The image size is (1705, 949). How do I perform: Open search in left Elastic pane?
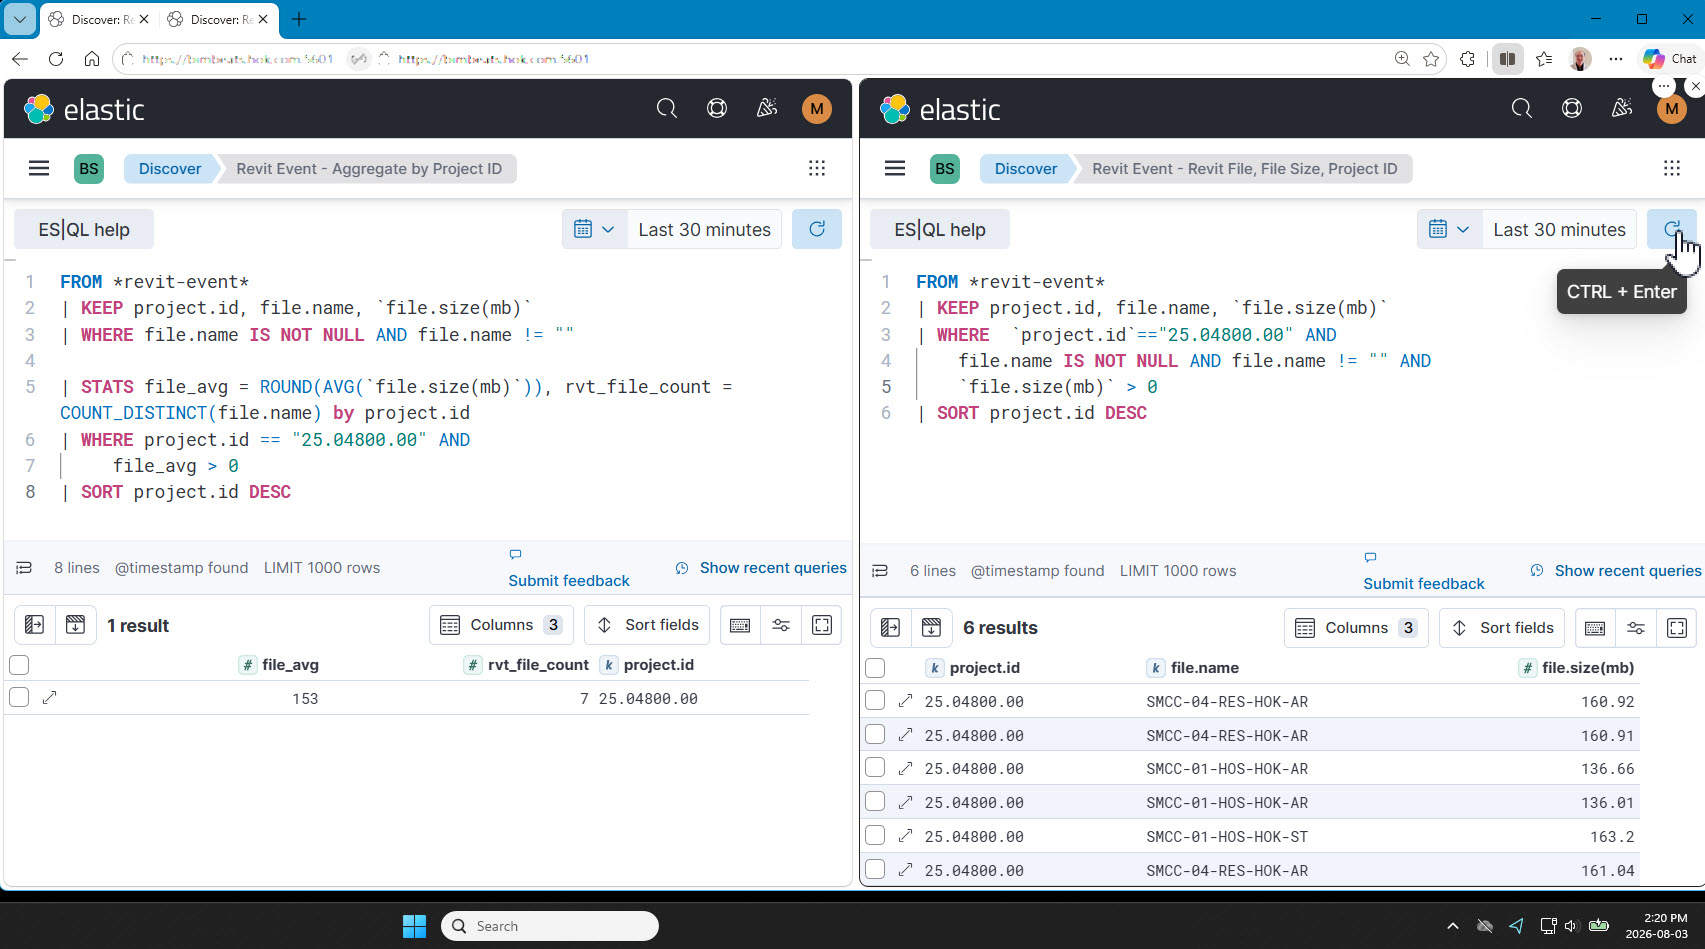(x=667, y=108)
